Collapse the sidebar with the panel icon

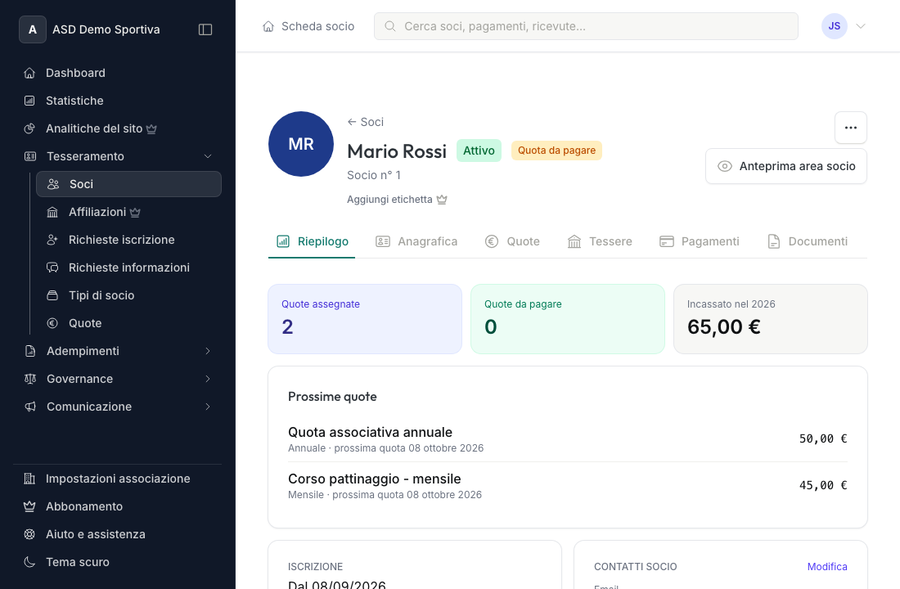click(x=205, y=29)
